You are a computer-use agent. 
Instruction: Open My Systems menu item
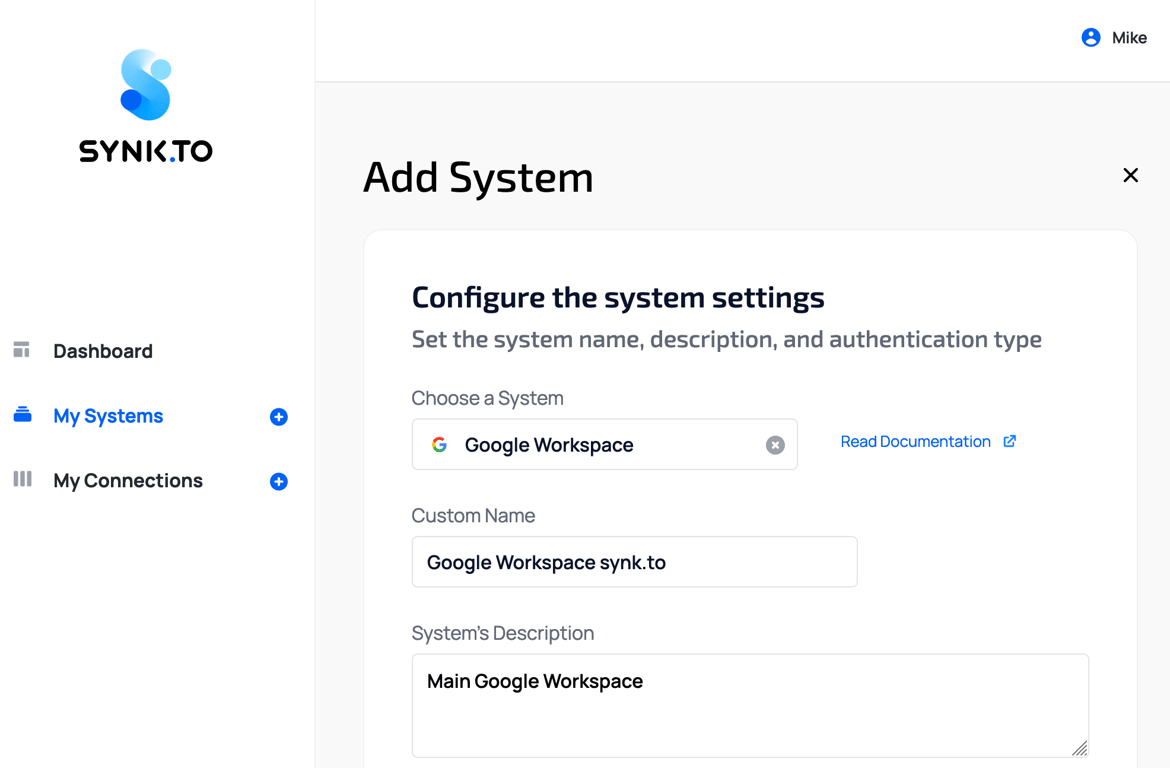pos(108,416)
